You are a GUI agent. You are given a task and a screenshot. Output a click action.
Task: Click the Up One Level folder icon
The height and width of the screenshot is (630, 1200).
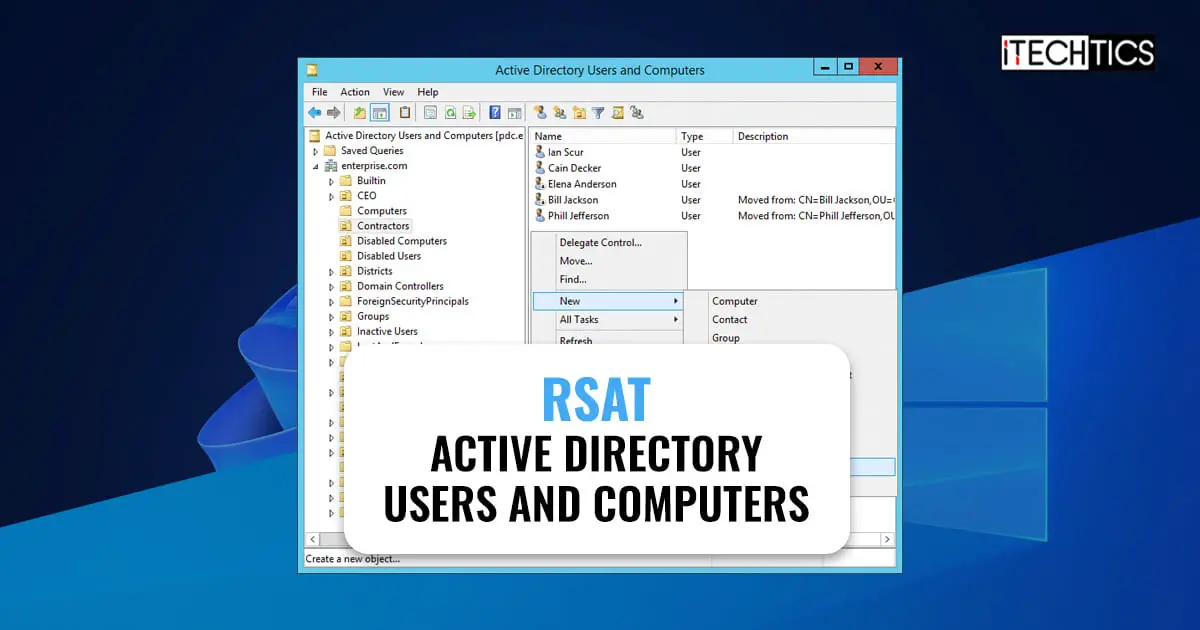pos(358,112)
